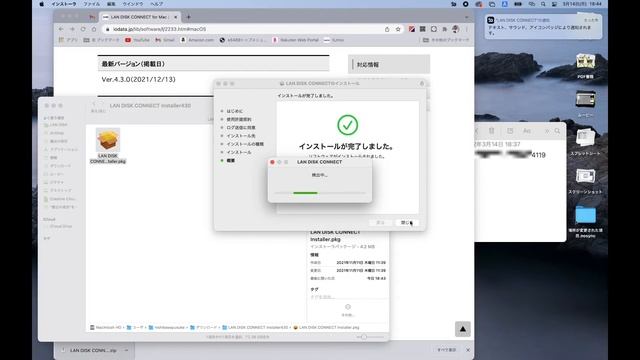
Task: Open the ファイル menu in the menu bar
Action: coord(91,4)
